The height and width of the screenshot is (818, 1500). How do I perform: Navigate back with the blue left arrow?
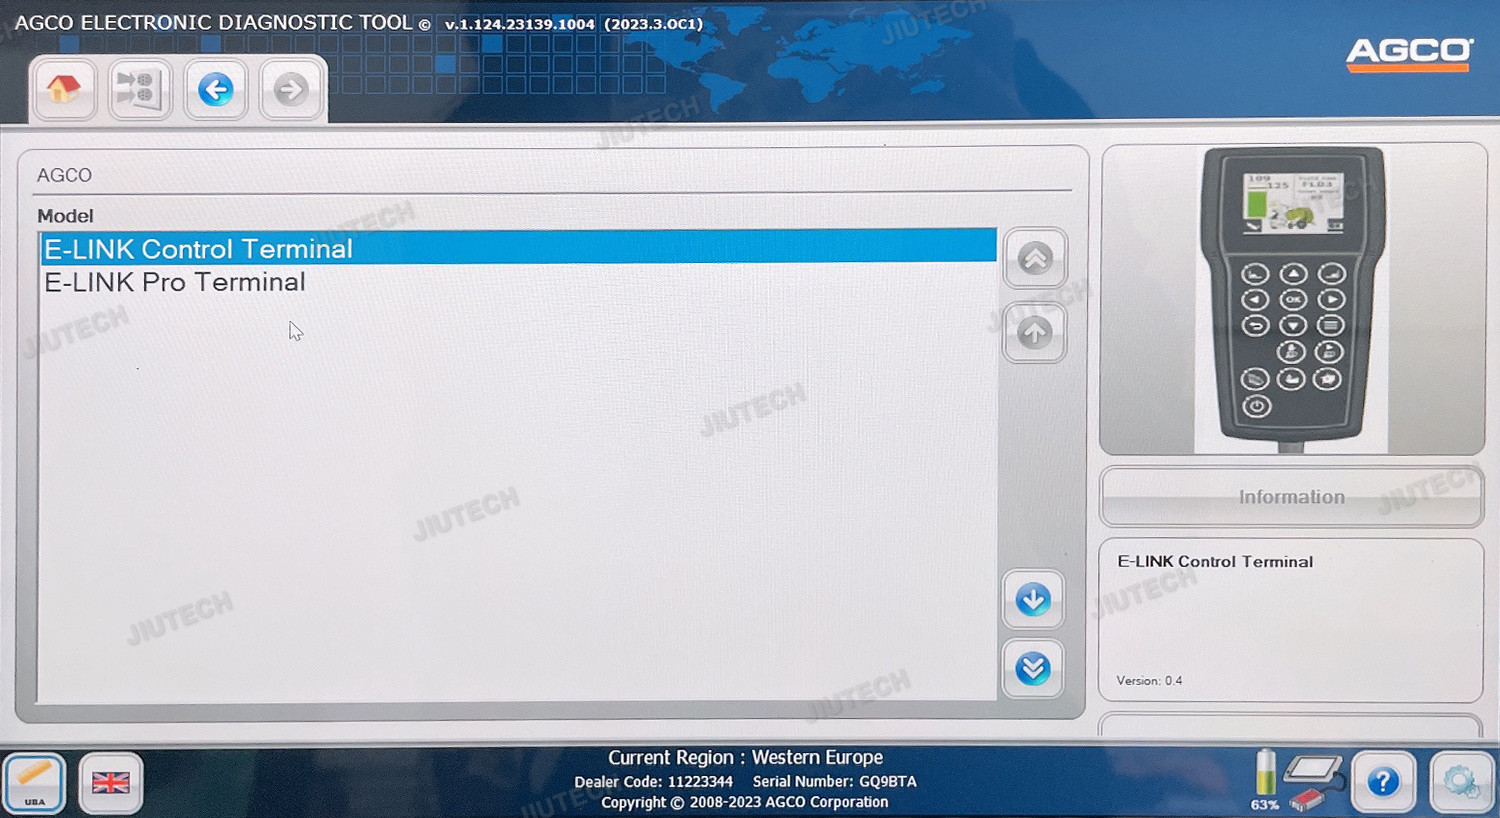(215, 90)
